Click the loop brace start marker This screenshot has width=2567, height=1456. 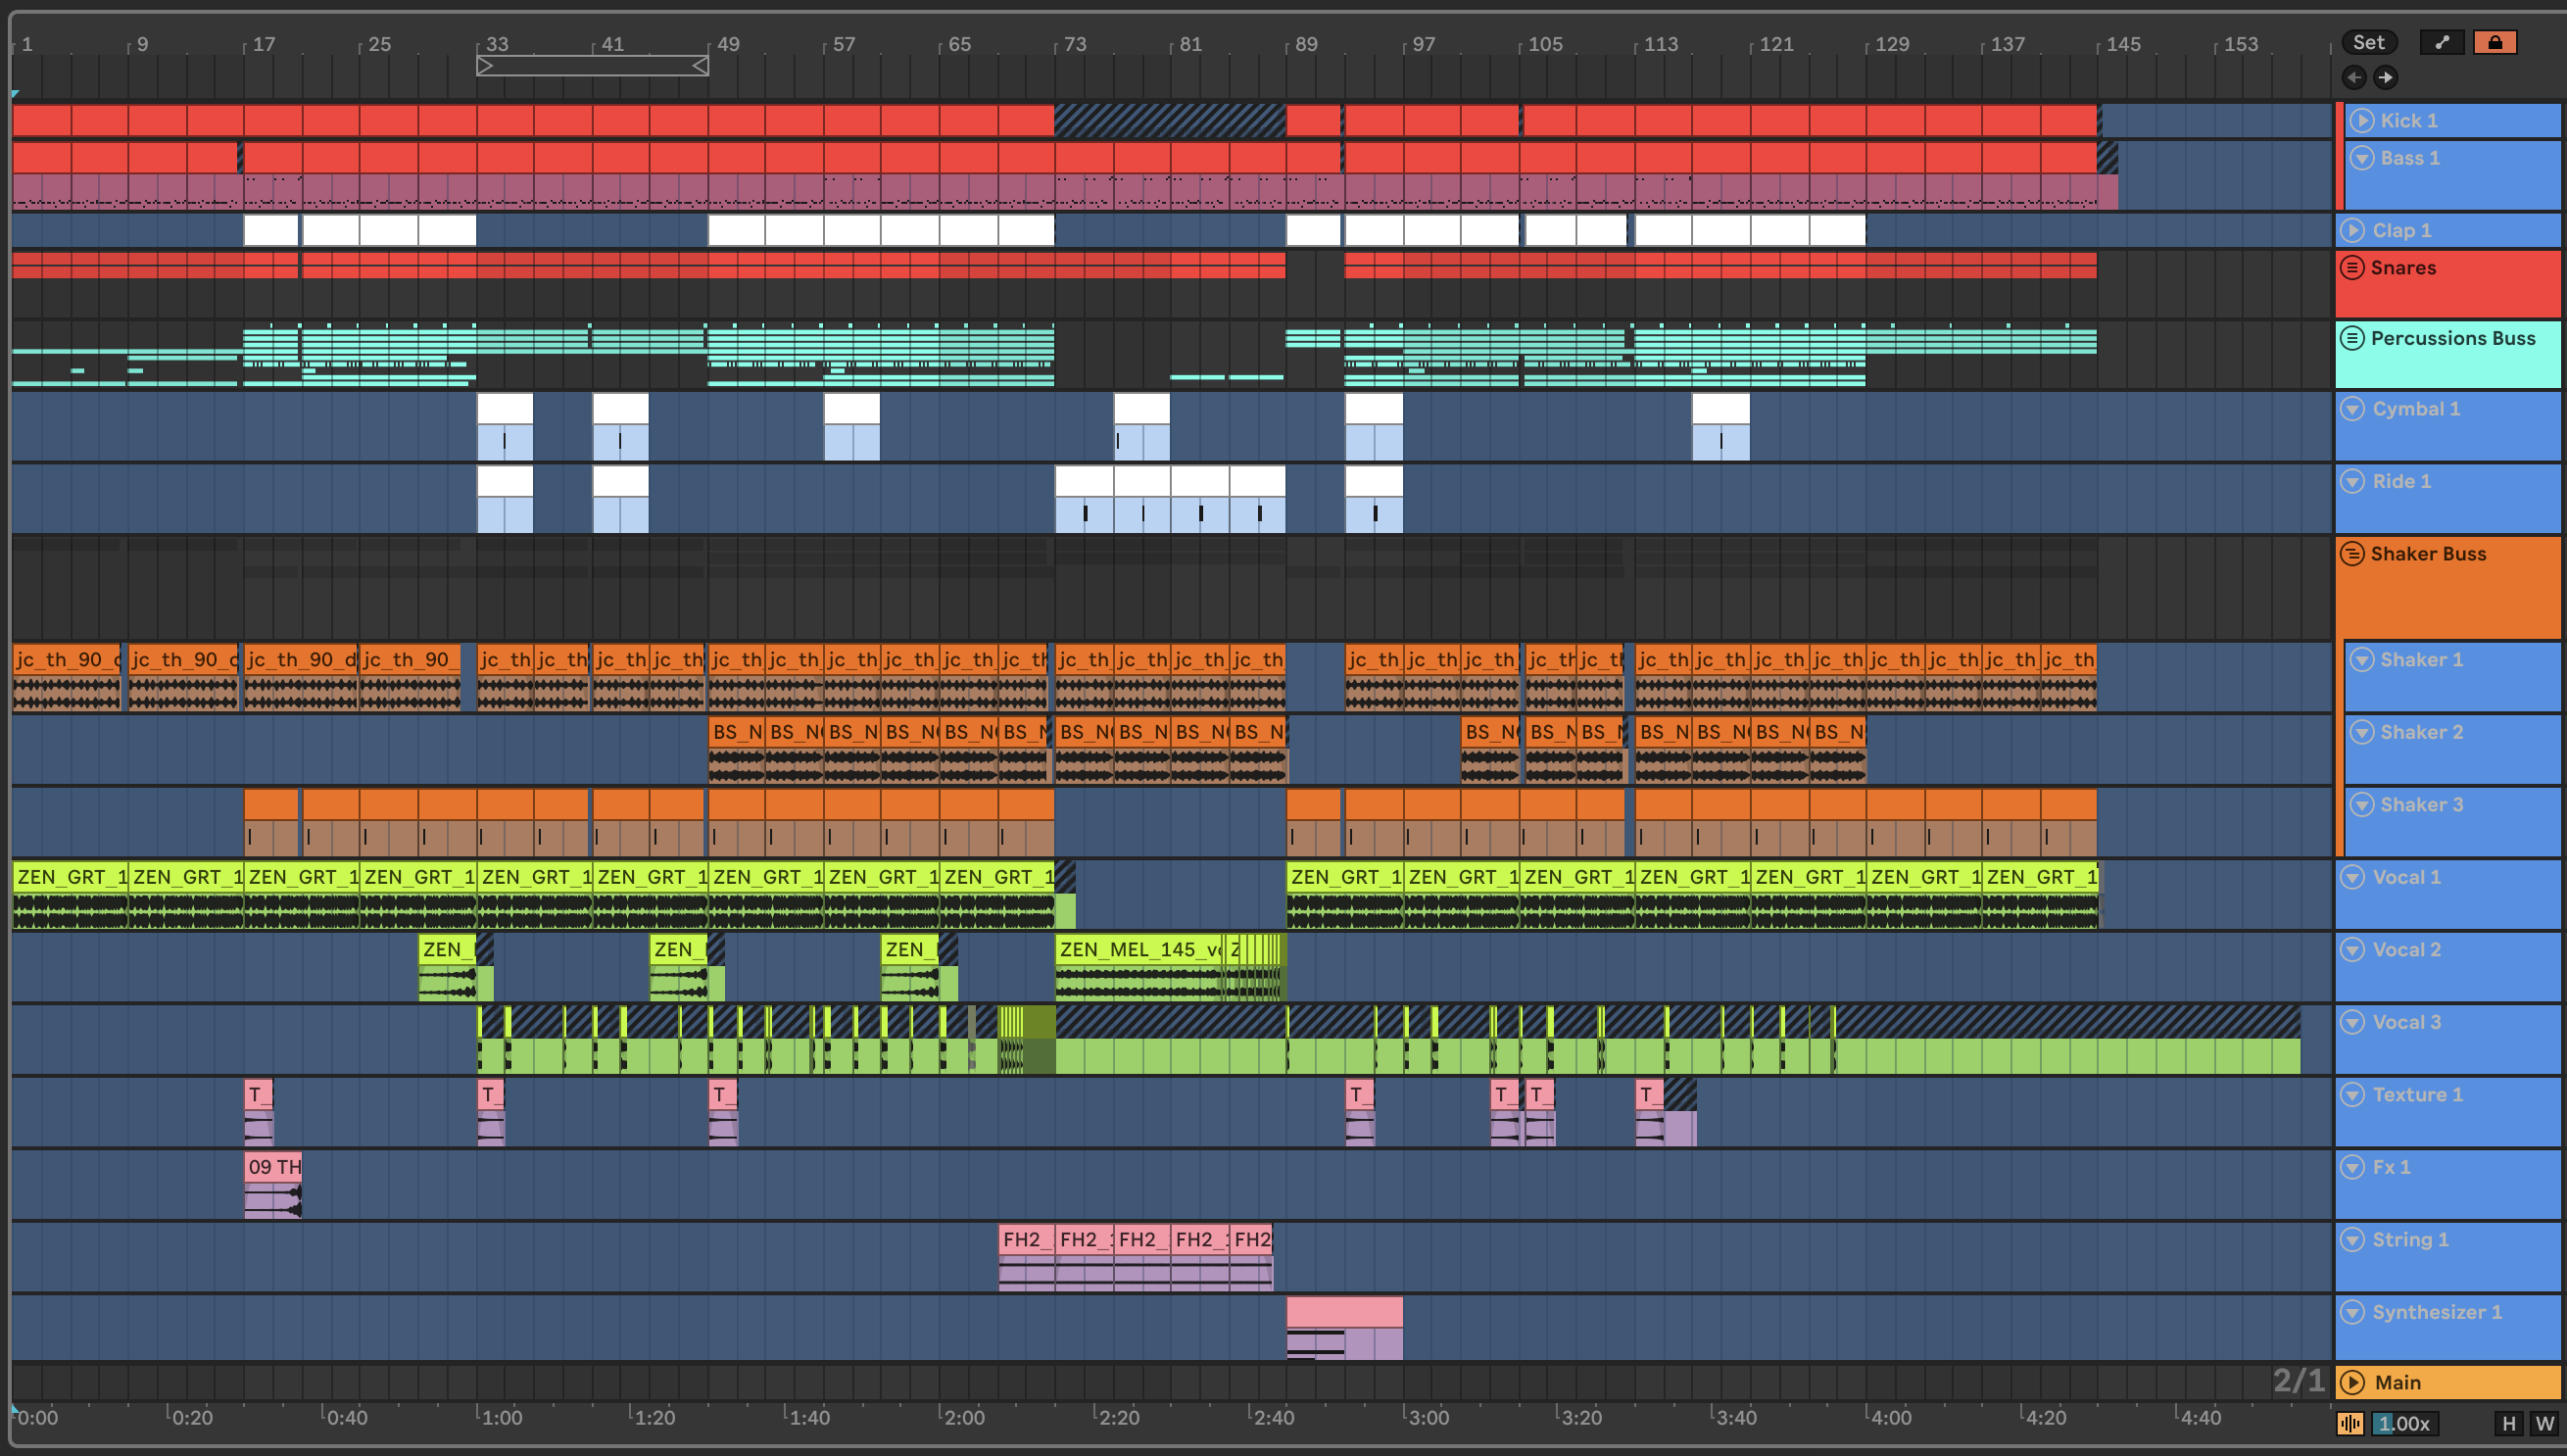tap(485, 66)
